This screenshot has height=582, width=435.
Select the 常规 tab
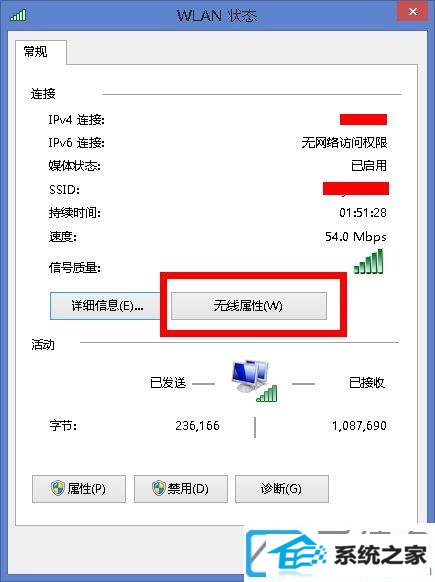(x=36, y=52)
